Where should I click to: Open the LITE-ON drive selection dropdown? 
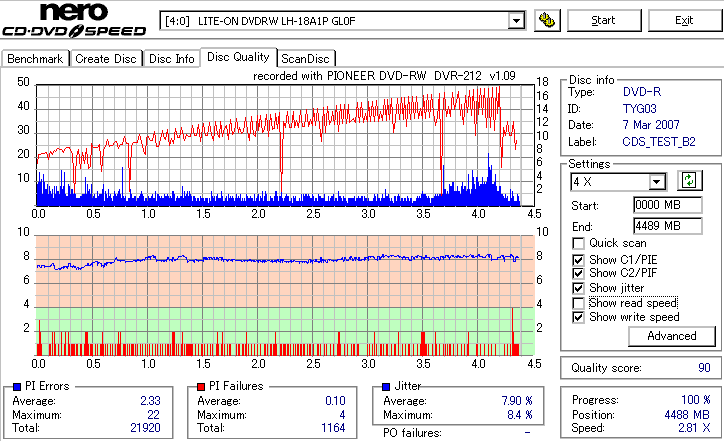pyautogui.click(x=516, y=21)
